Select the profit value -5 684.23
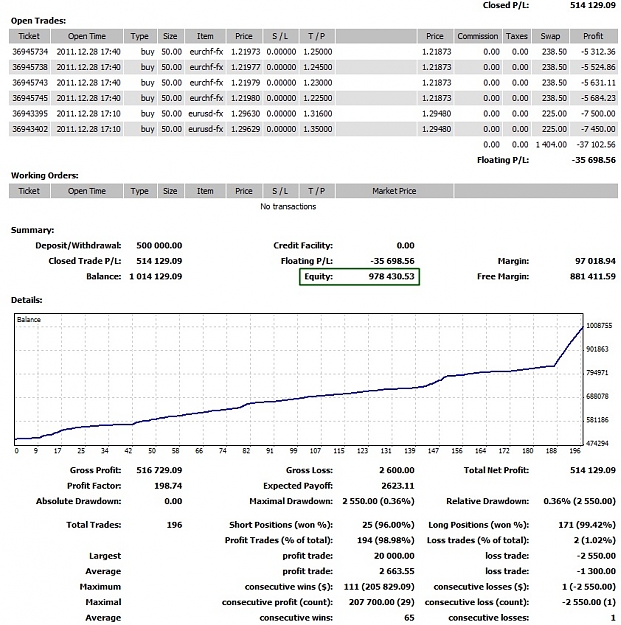 click(598, 98)
